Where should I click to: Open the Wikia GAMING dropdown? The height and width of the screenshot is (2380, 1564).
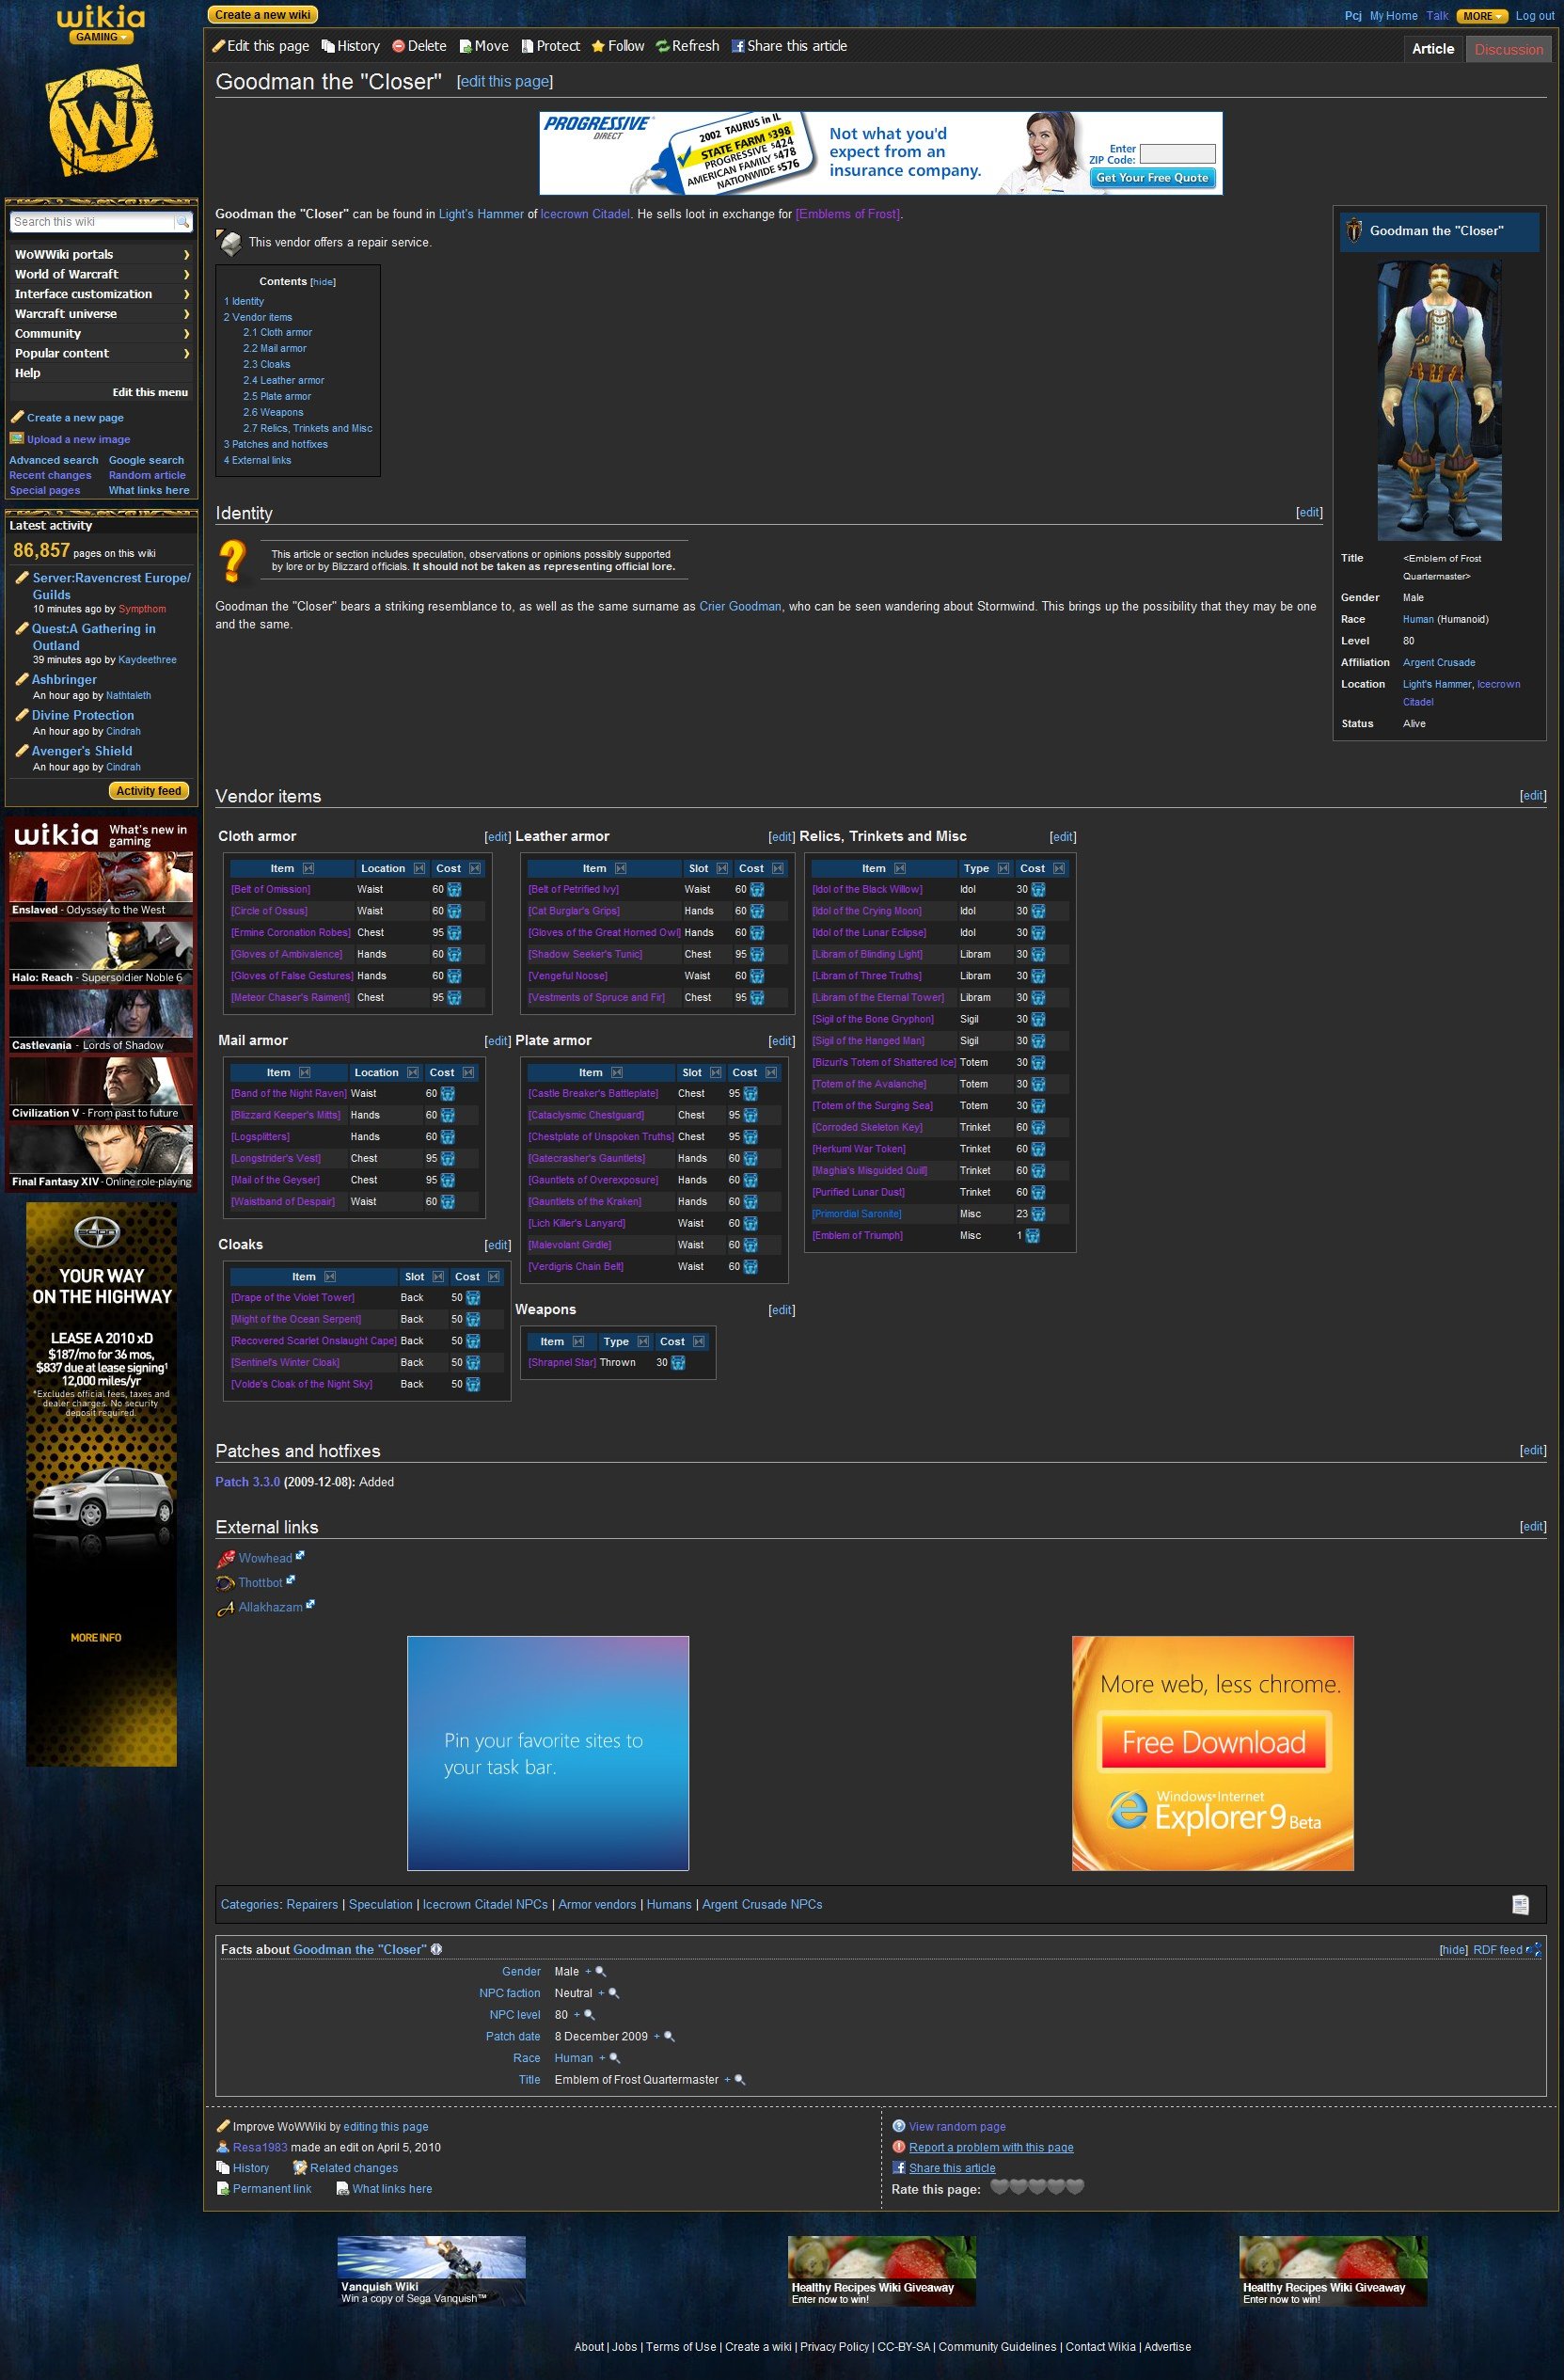tap(101, 37)
